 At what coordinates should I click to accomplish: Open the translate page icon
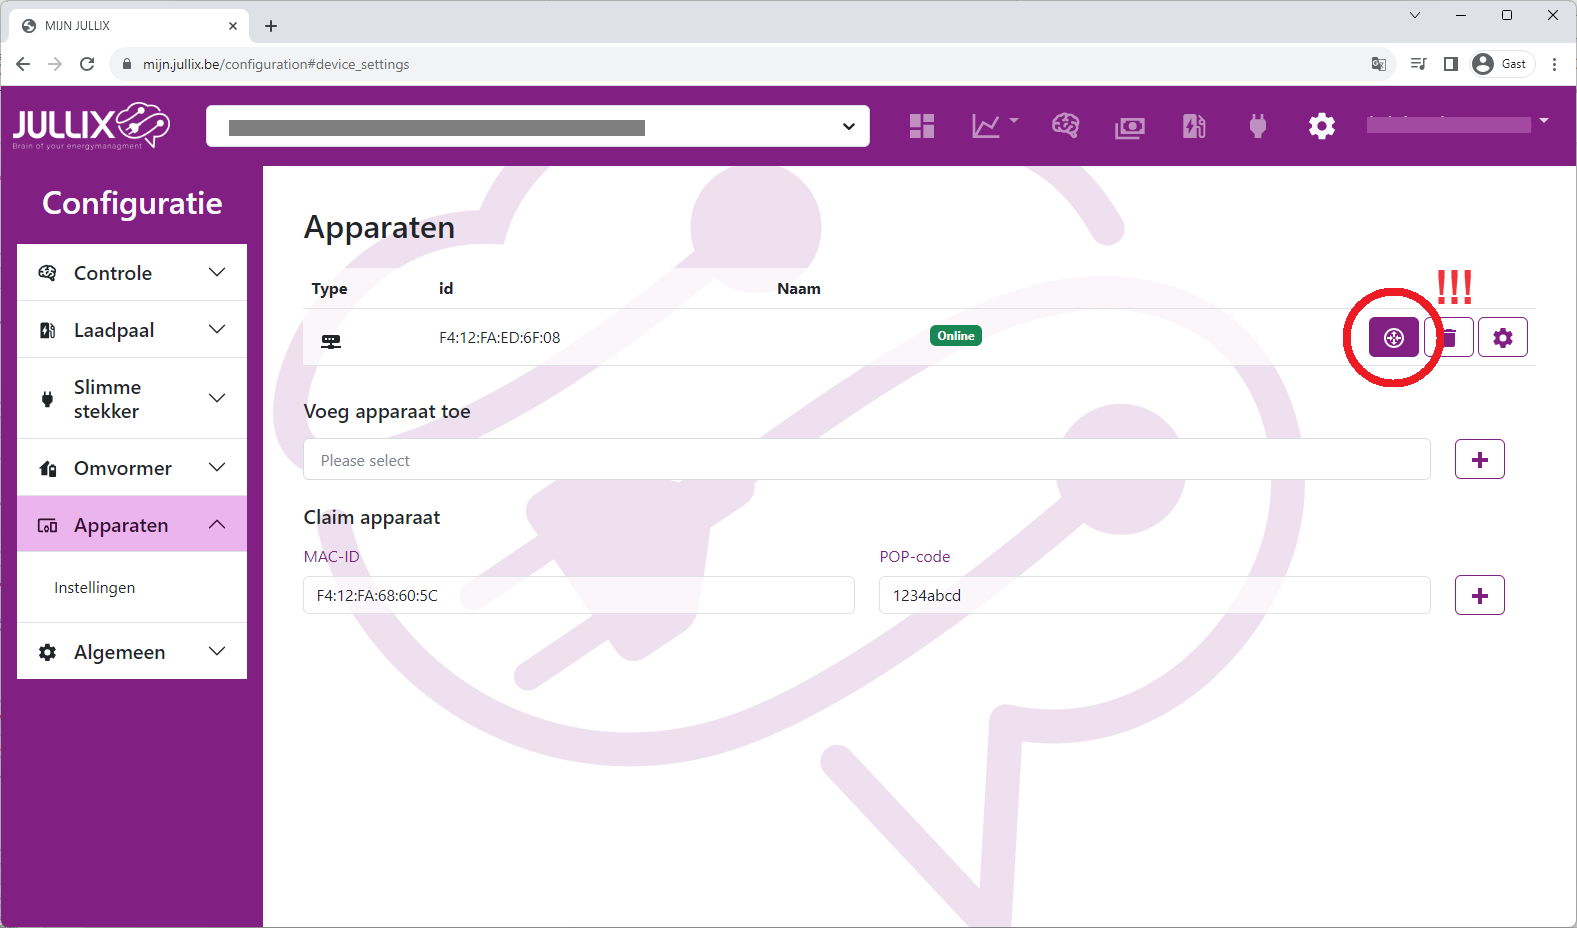(x=1379, y=64)
